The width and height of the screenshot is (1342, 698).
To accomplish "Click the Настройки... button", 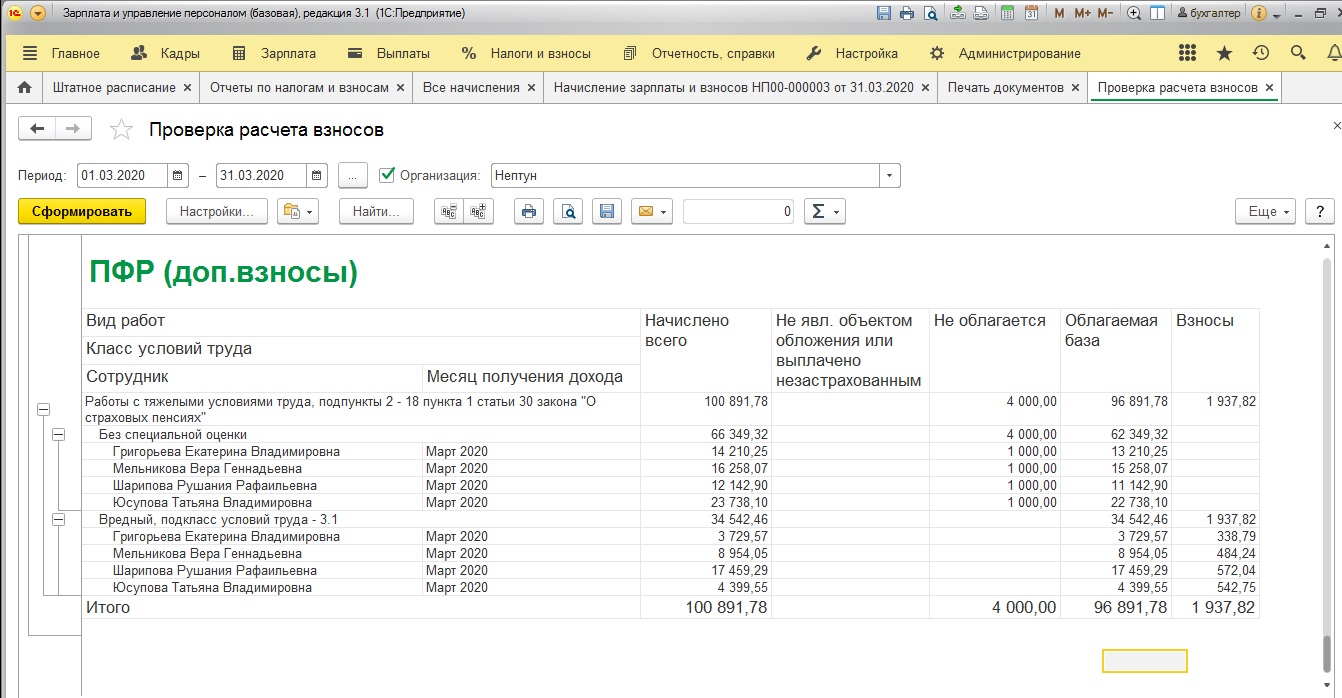I will [x=217, y=211].
